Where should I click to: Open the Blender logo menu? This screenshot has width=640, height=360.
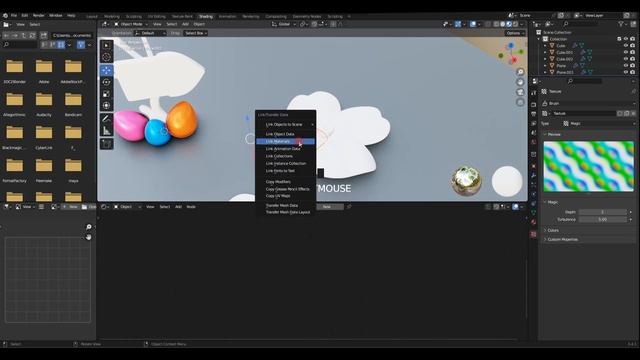pyautogui.click(x=5, y=16)
